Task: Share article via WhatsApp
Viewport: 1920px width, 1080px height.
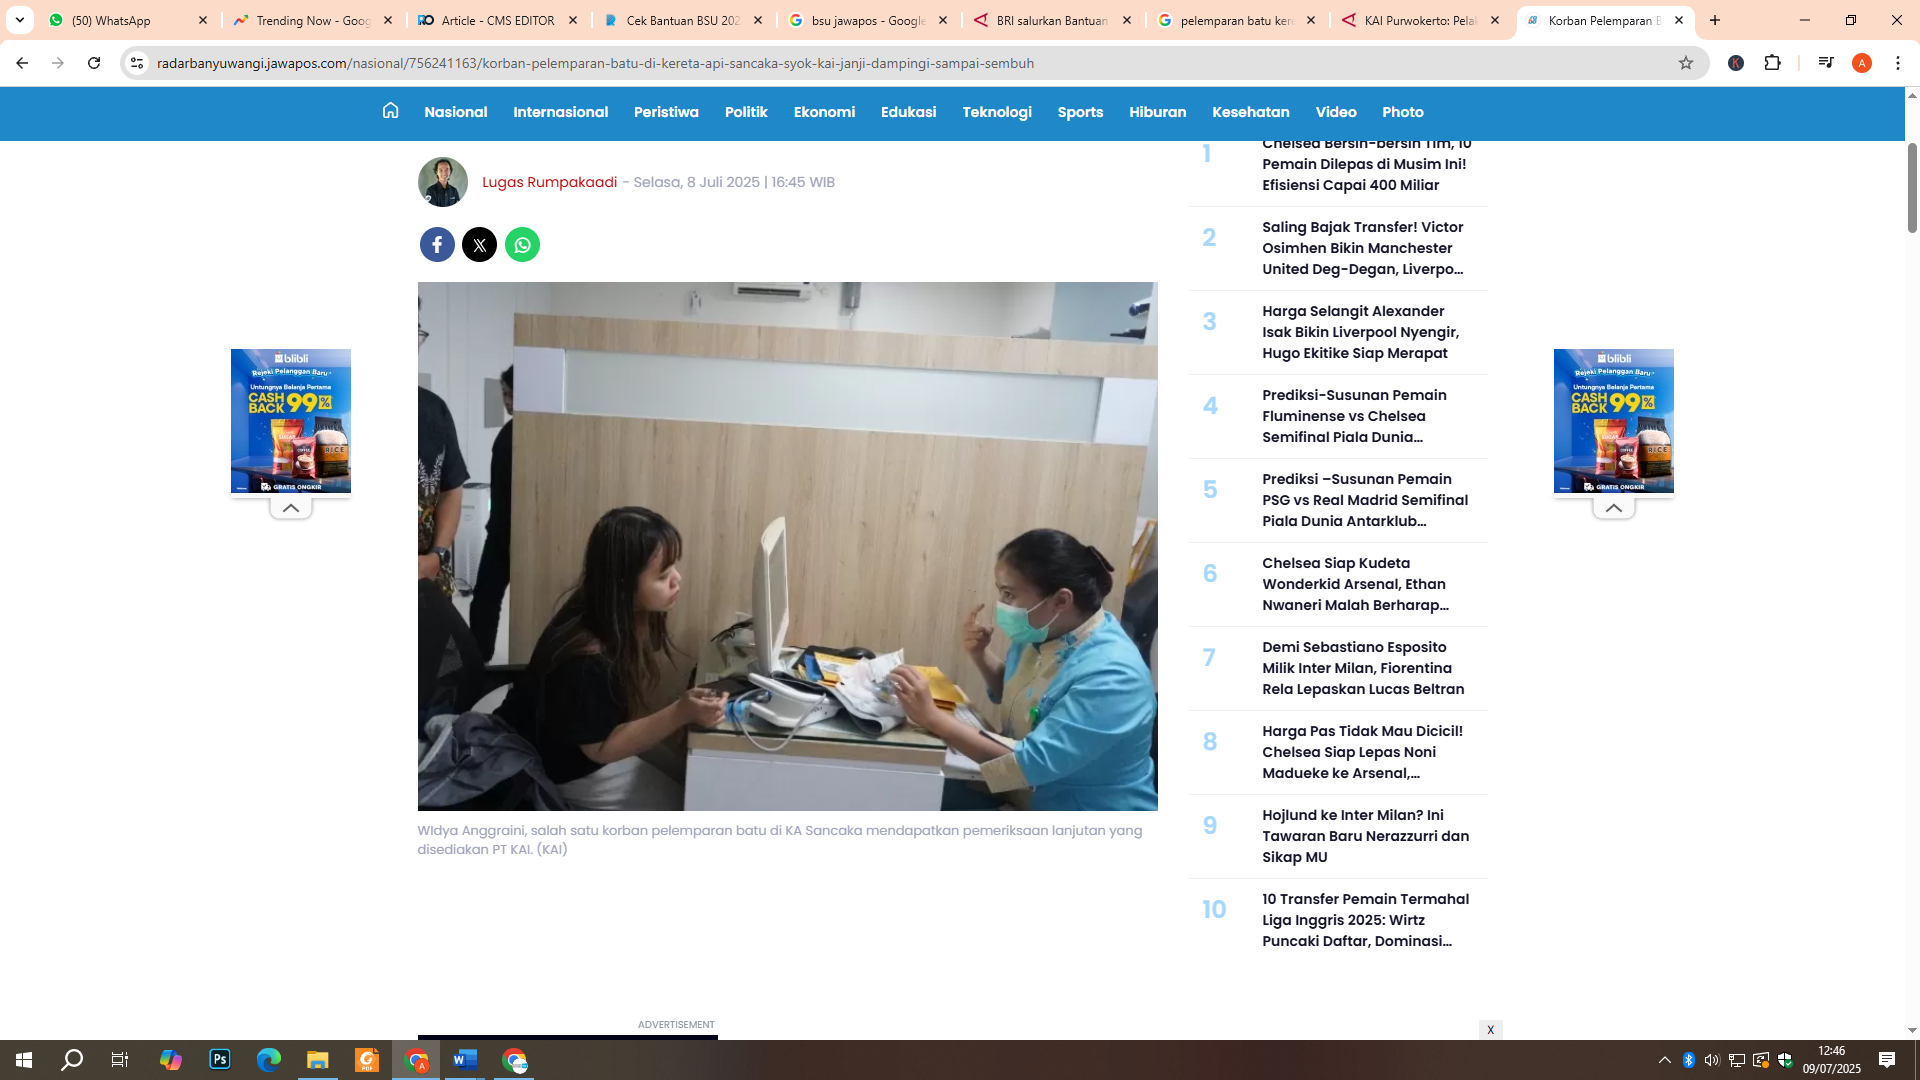Action: 522,245
